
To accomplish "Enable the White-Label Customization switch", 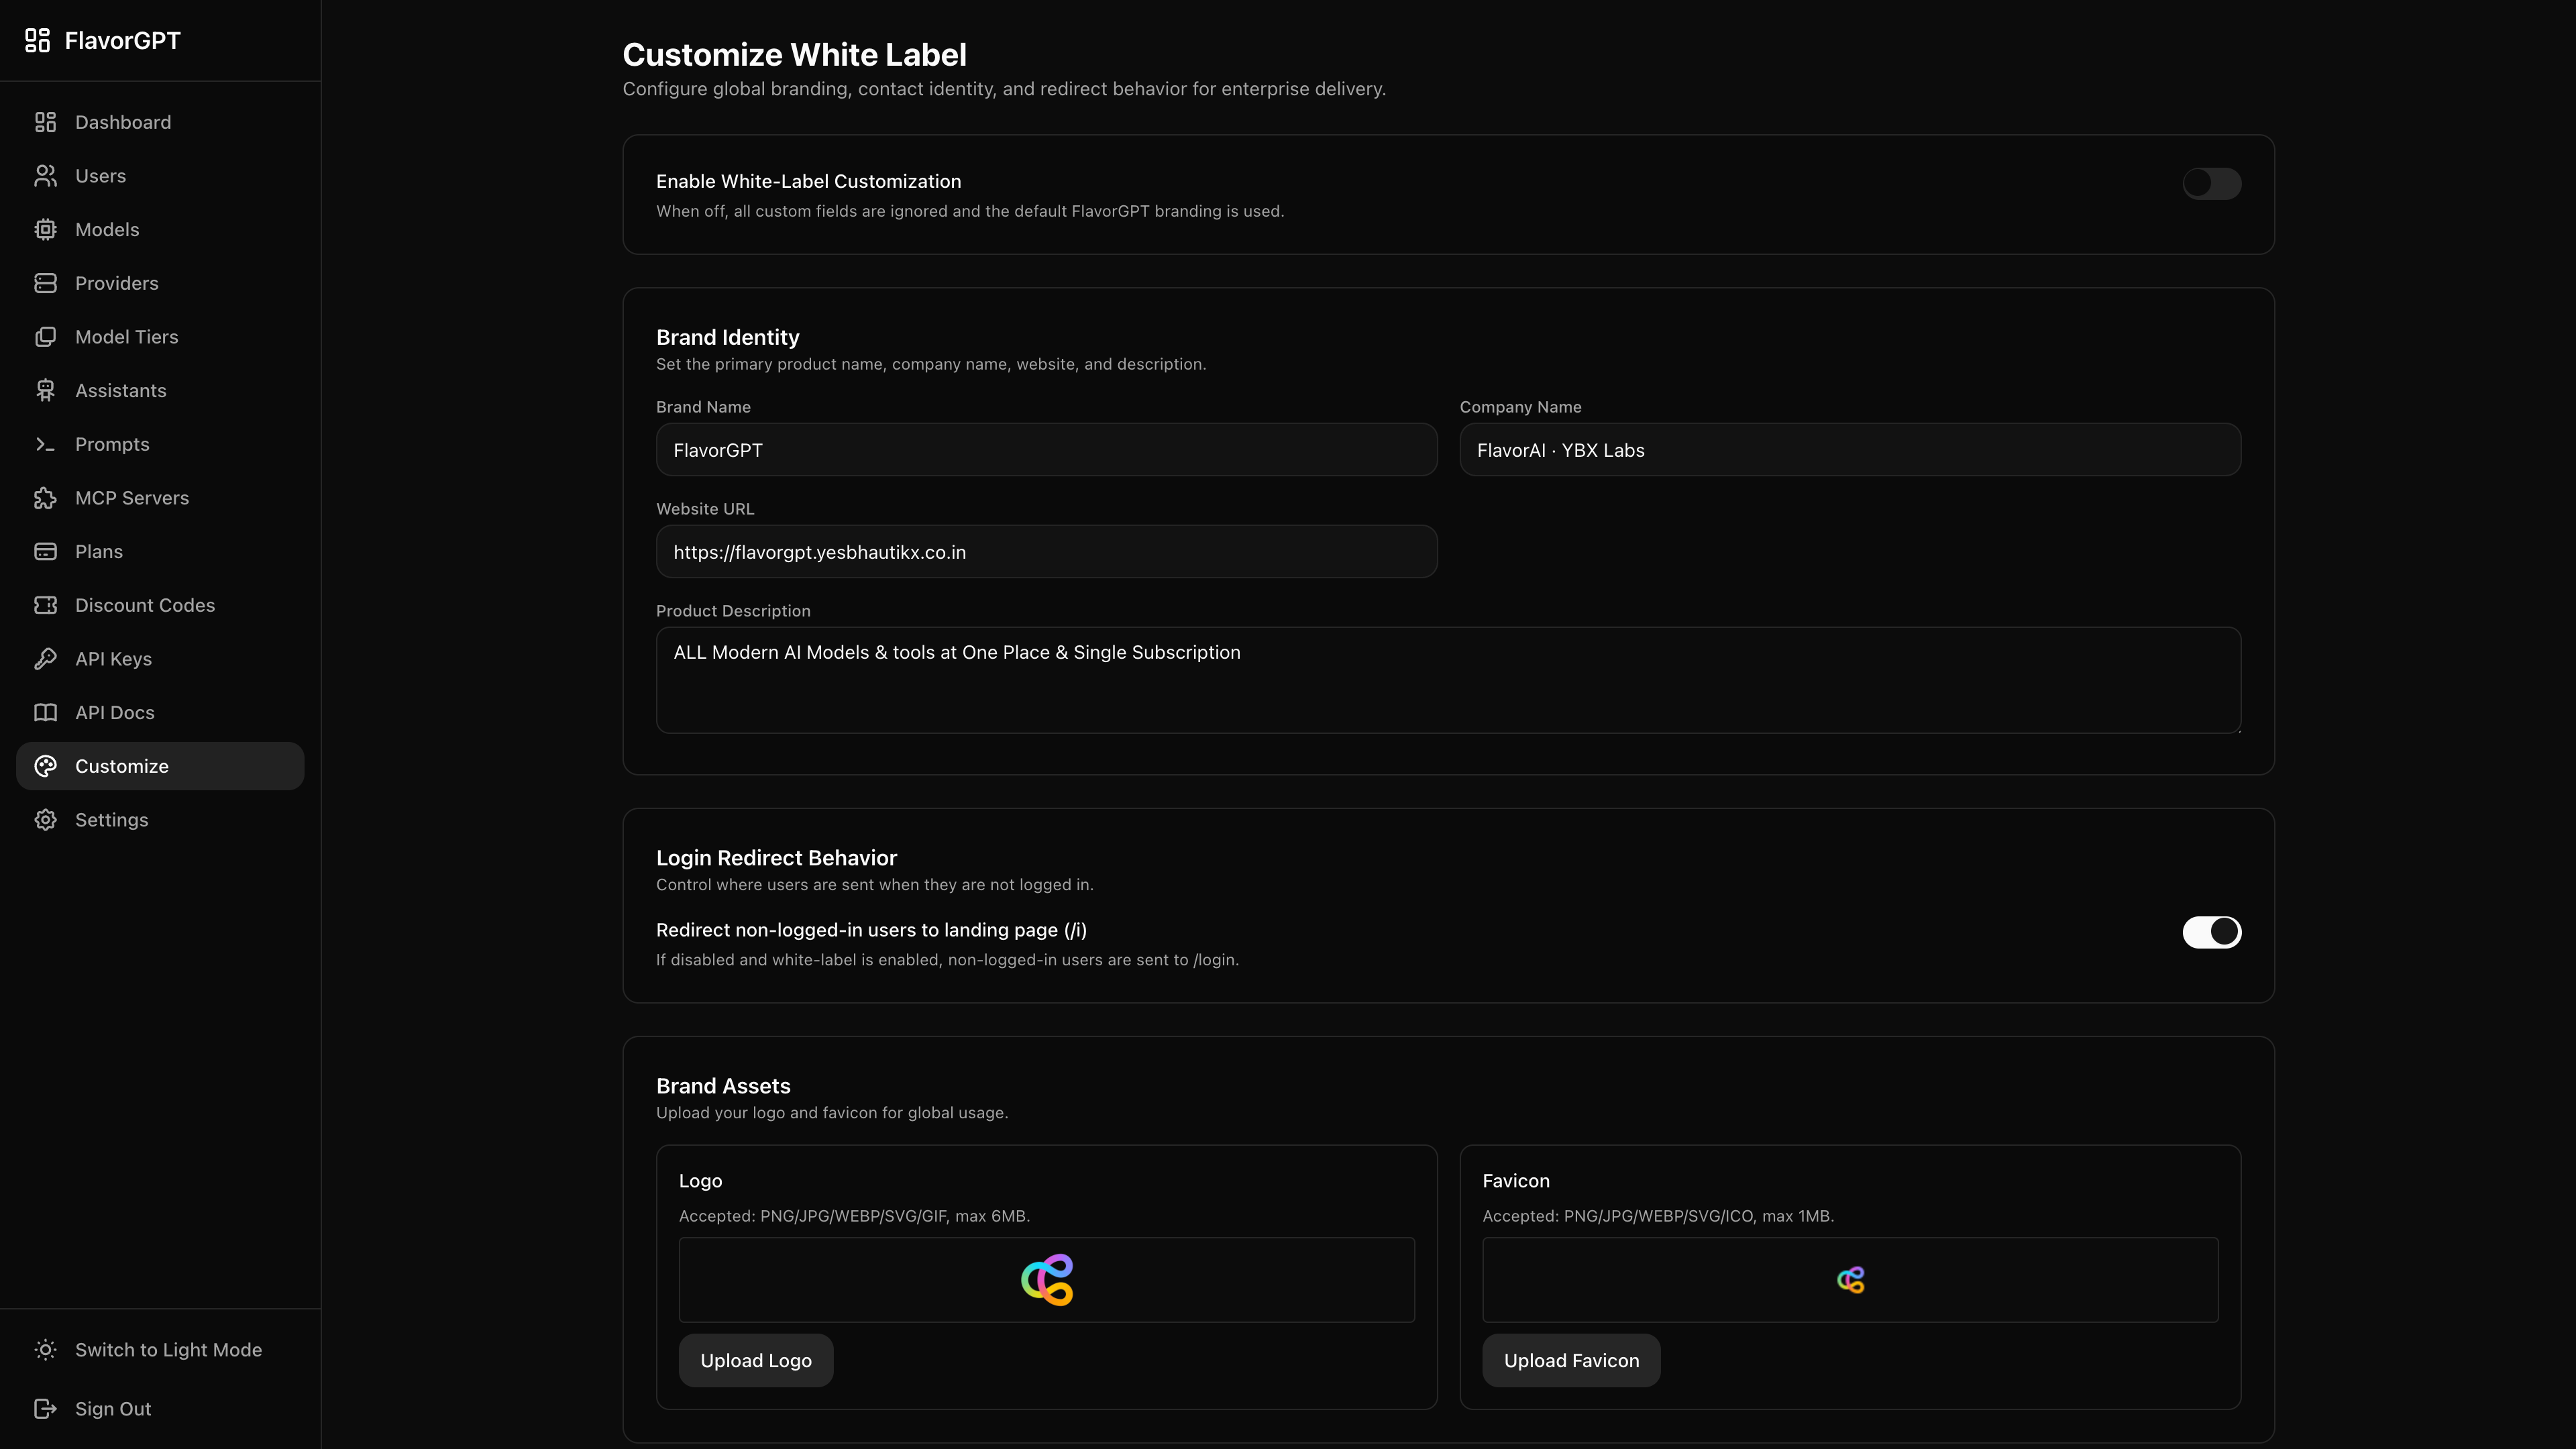I will (2211, 184).
